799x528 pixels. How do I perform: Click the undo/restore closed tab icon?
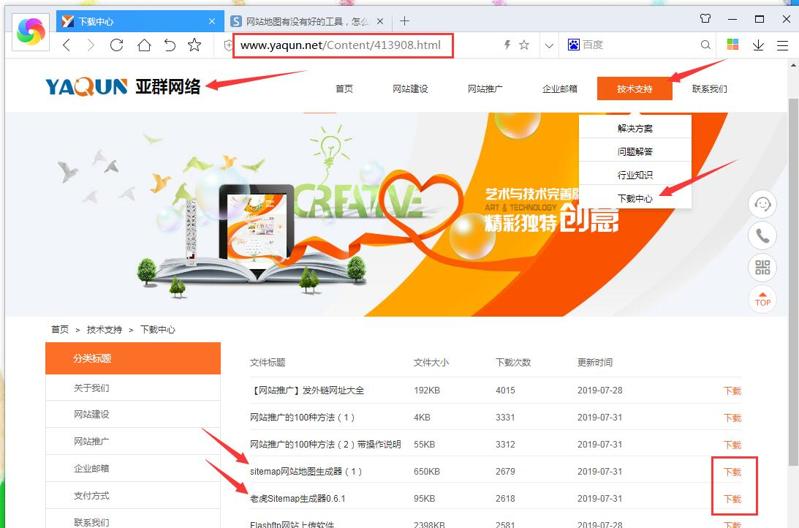click(170, 45)
